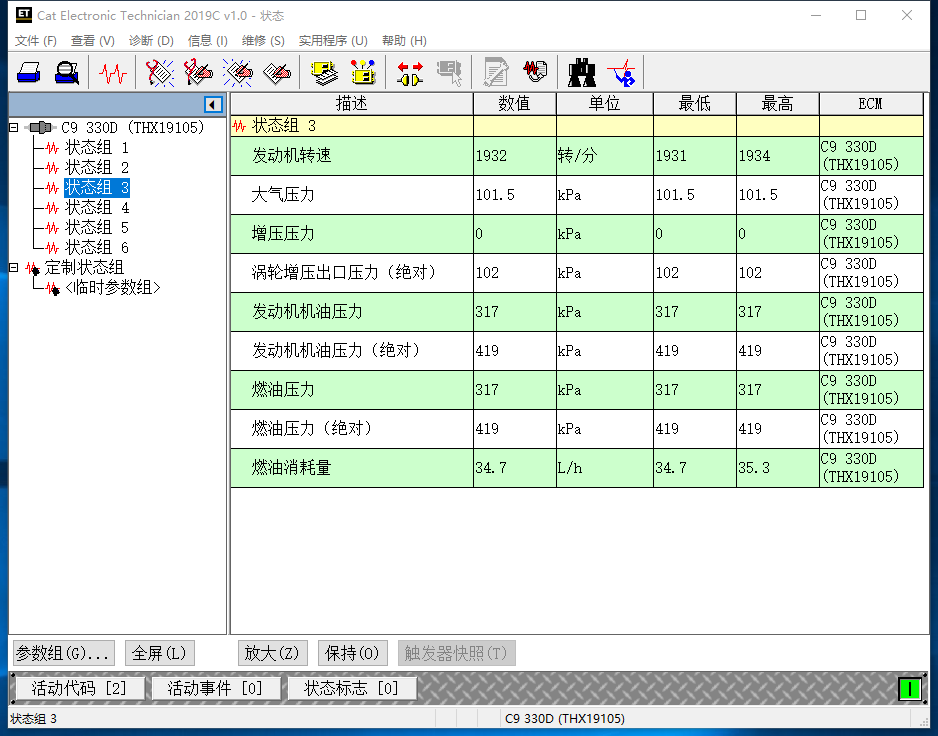Viewport: 938px width, 736px height.
Task: Open the 信息 (I) menu
Action: click(207, 41)
